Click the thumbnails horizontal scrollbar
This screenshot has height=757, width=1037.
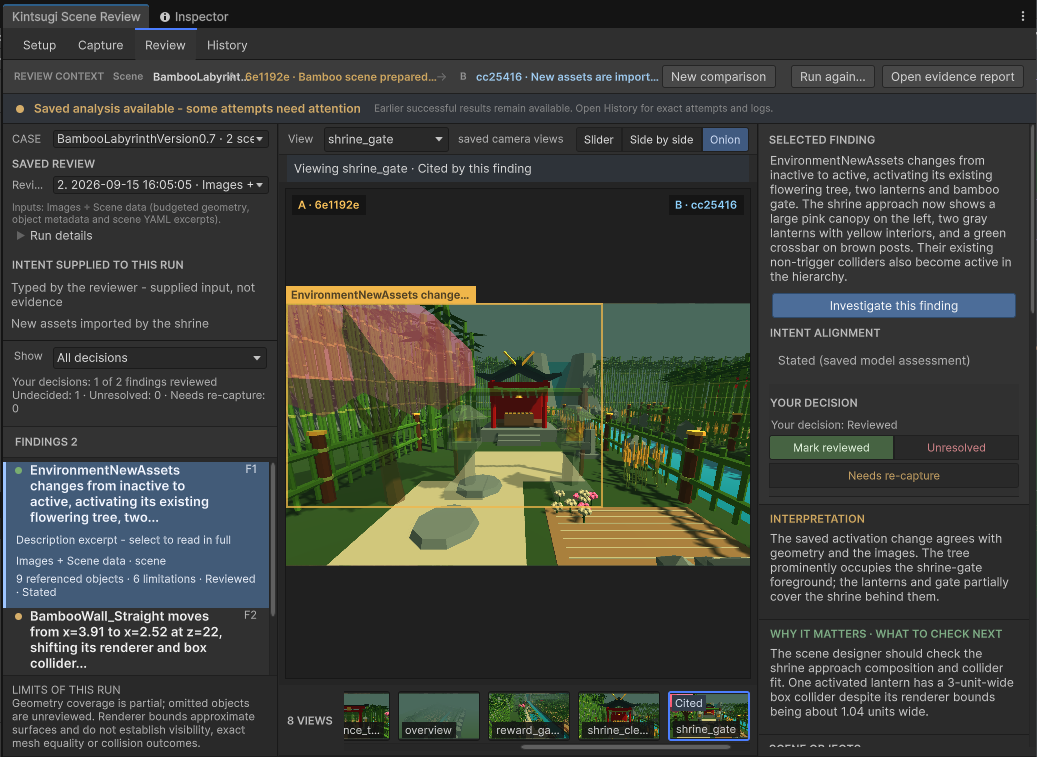pos(625,748)
